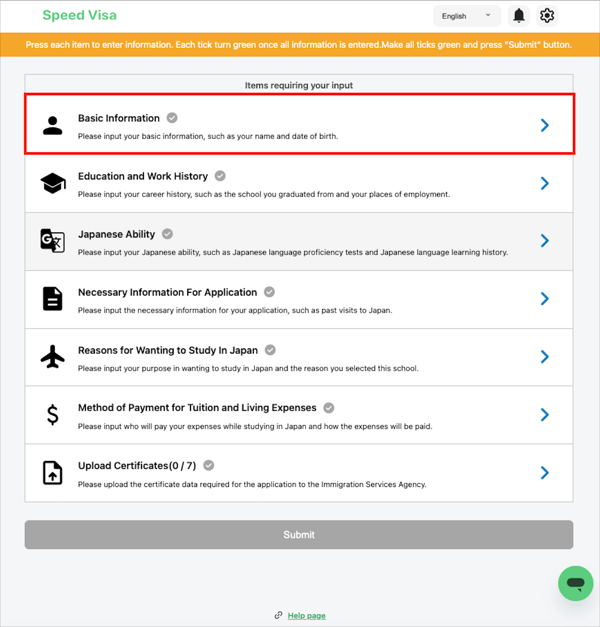Click the tick beside Education and Work History
Screen dimensions: 600x627
point(220,176)
